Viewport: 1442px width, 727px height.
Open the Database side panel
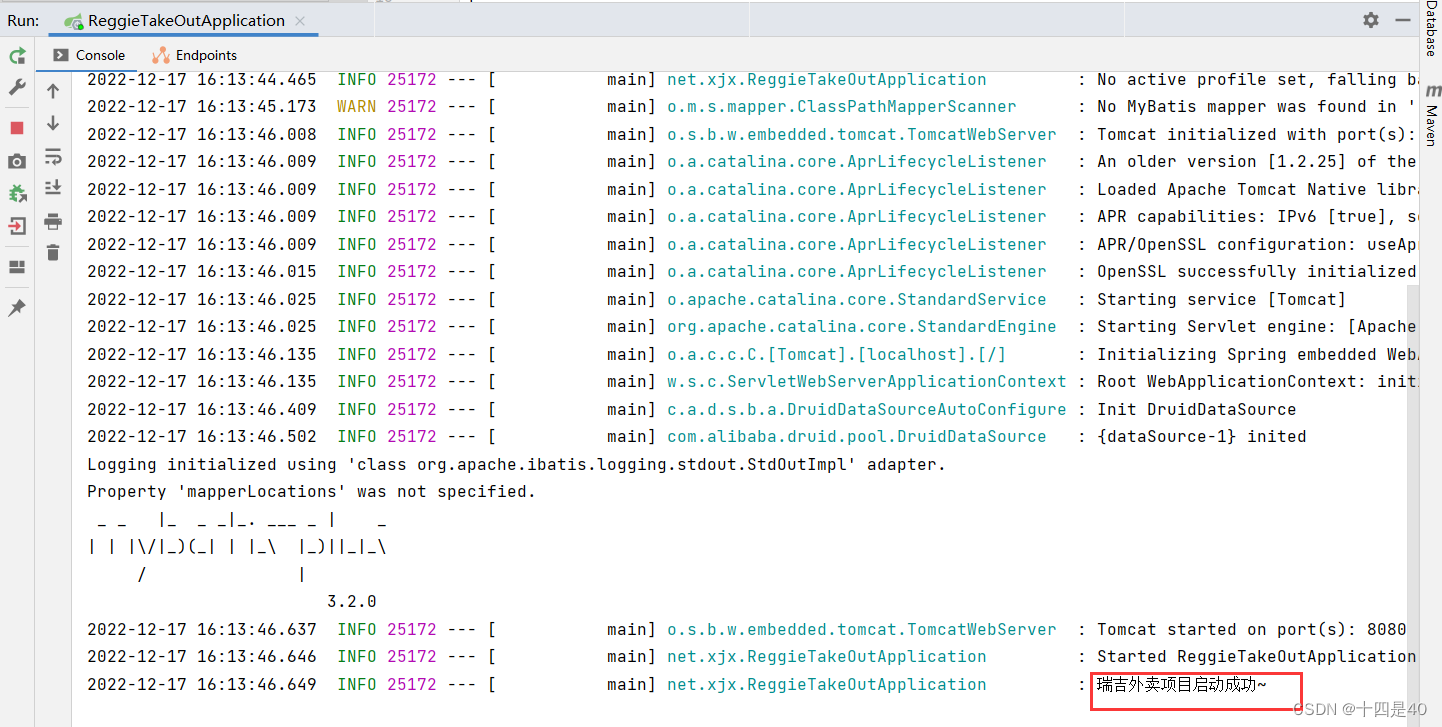(x=1431, y=29)
